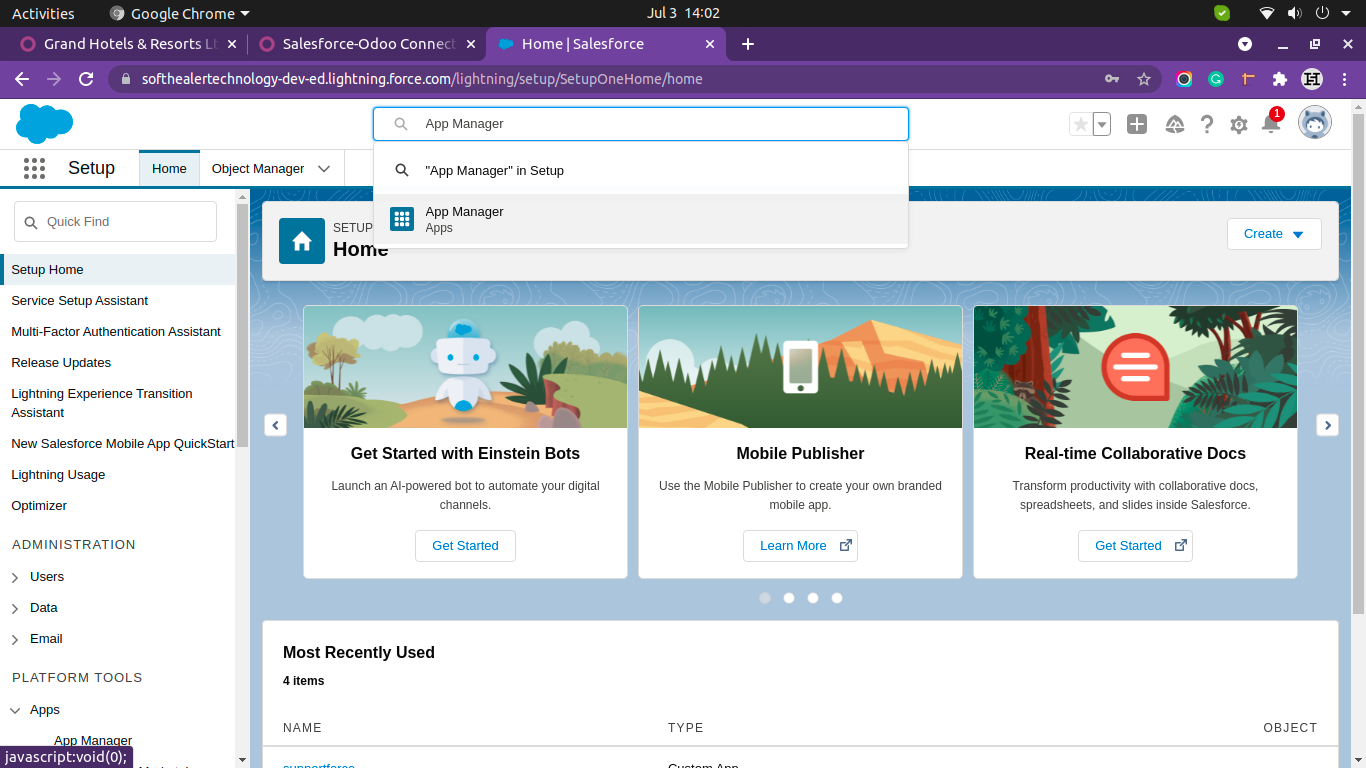Open Release Updates in sidebar
Viewport: 1366px width, 768px height.
pos(61,363)
